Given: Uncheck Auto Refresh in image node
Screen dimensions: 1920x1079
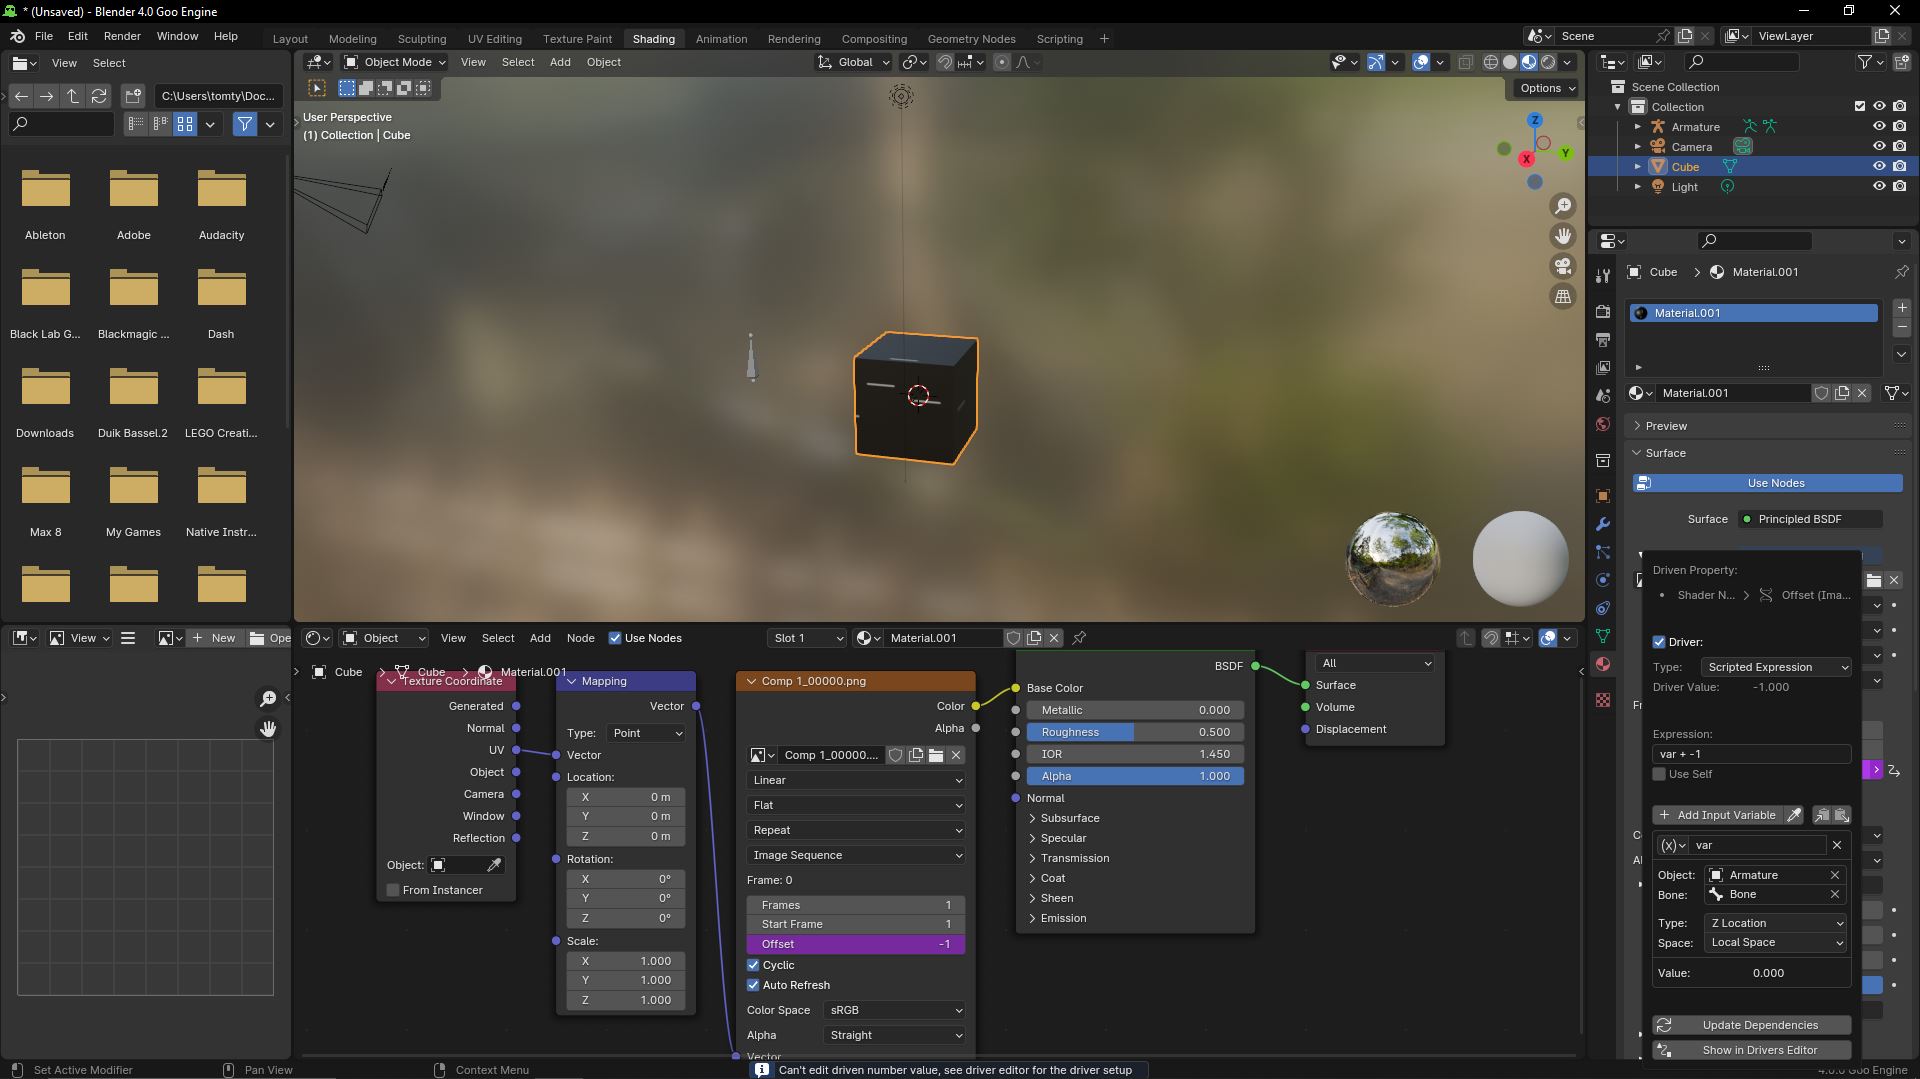Looking at the screenshot, I should 753,985.
